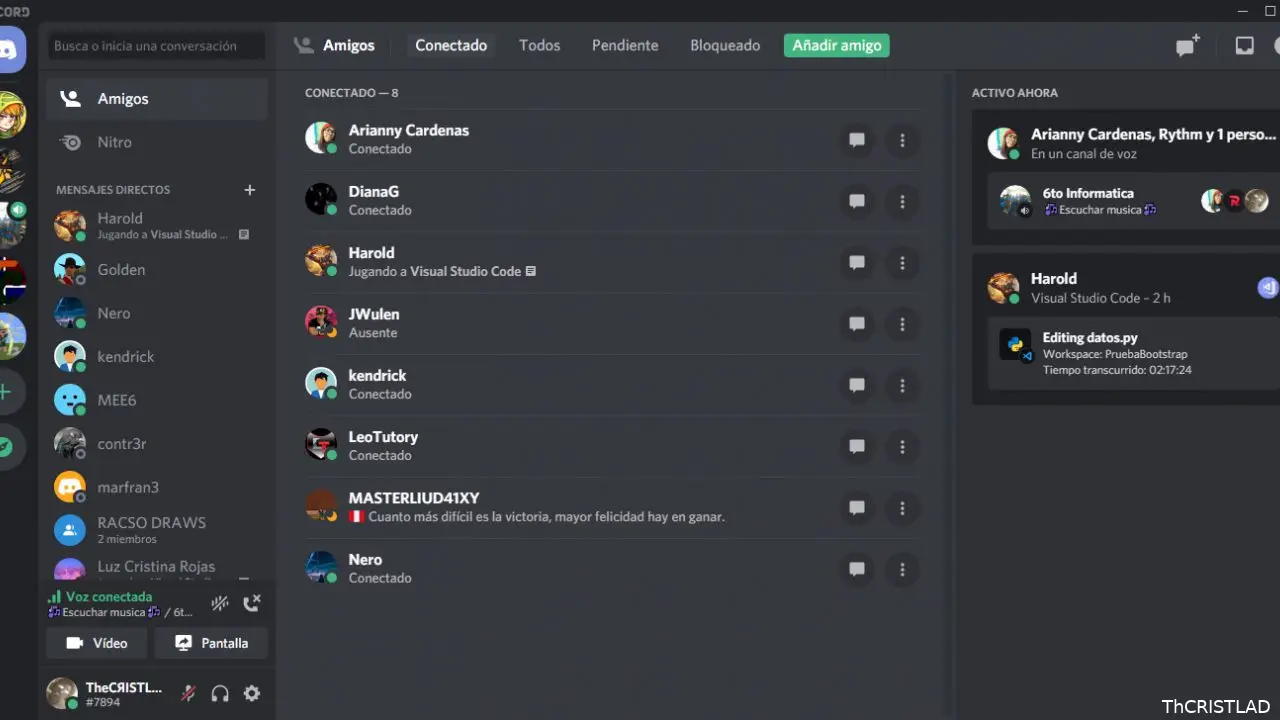Click Voz conectada status text
Image resolution: width=1280 pixels, height=720 pixels.
[x=109, y=597]
